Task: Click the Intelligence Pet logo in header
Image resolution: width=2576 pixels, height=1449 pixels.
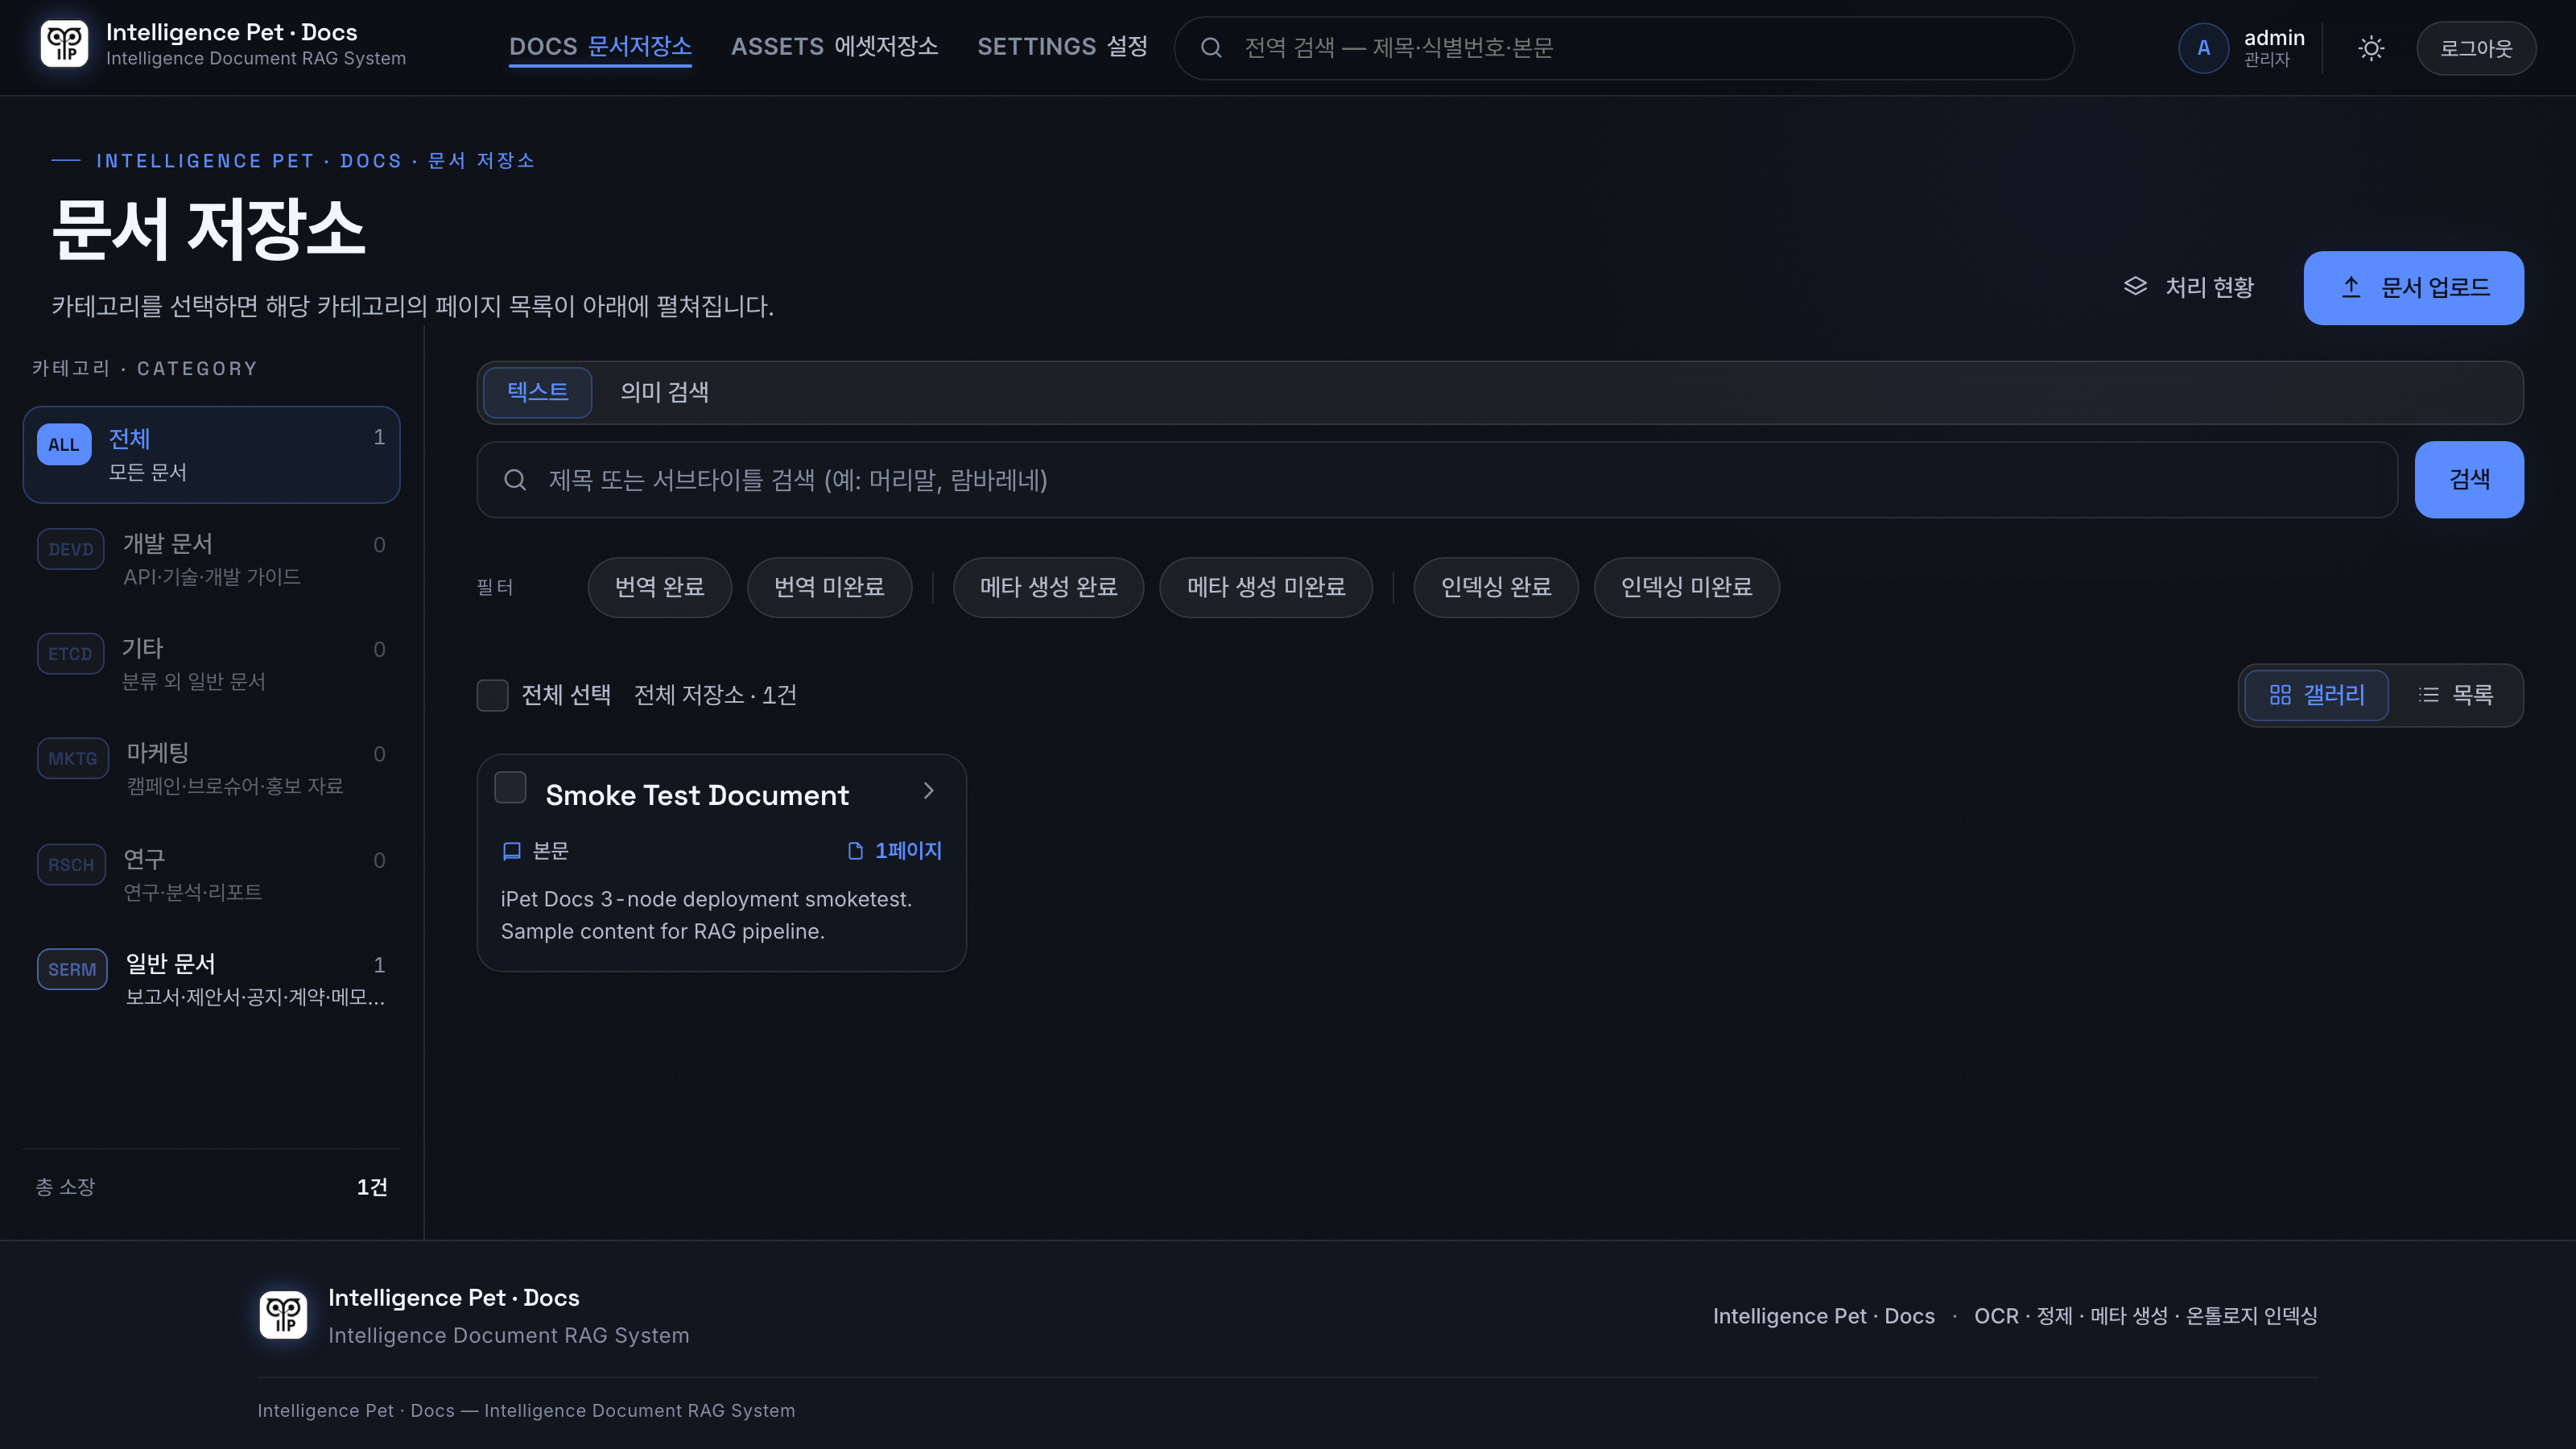Action: (64, 45)
